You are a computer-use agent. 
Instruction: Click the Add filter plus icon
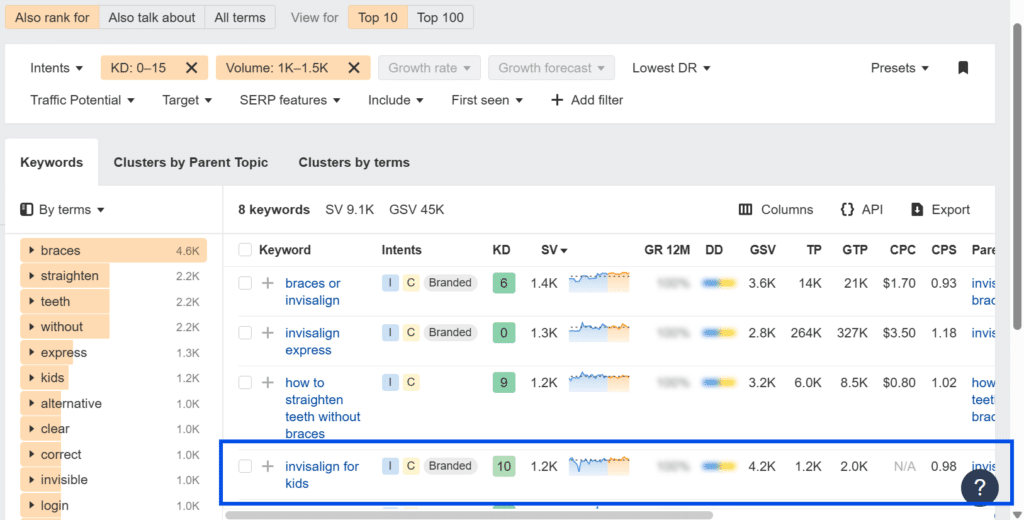tap(557, 100)
